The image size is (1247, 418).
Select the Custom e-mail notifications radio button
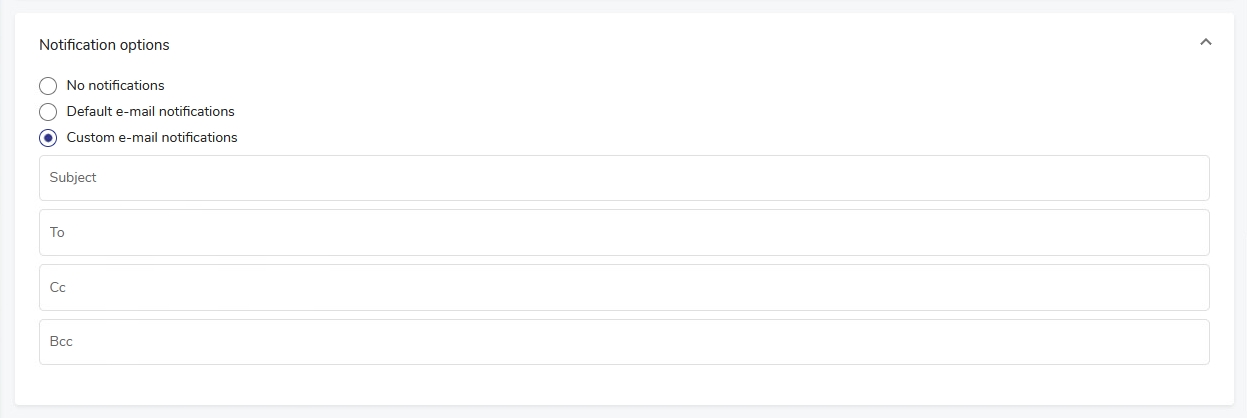[48, 138]
